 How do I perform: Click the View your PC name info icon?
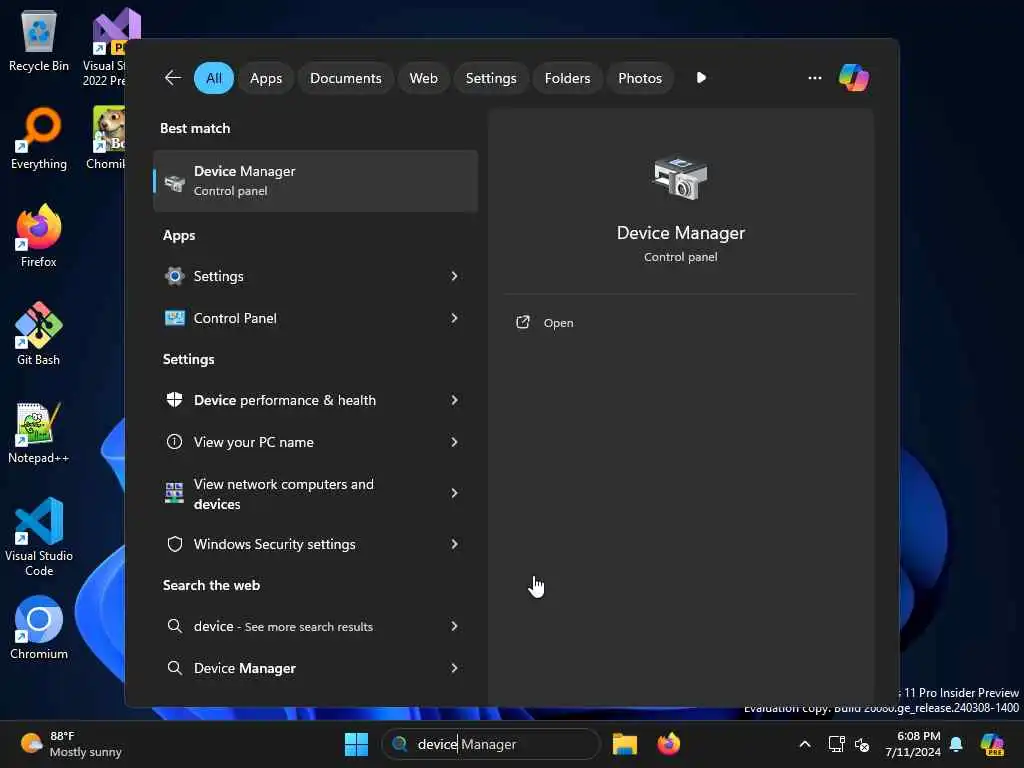[x=174, y=442]
